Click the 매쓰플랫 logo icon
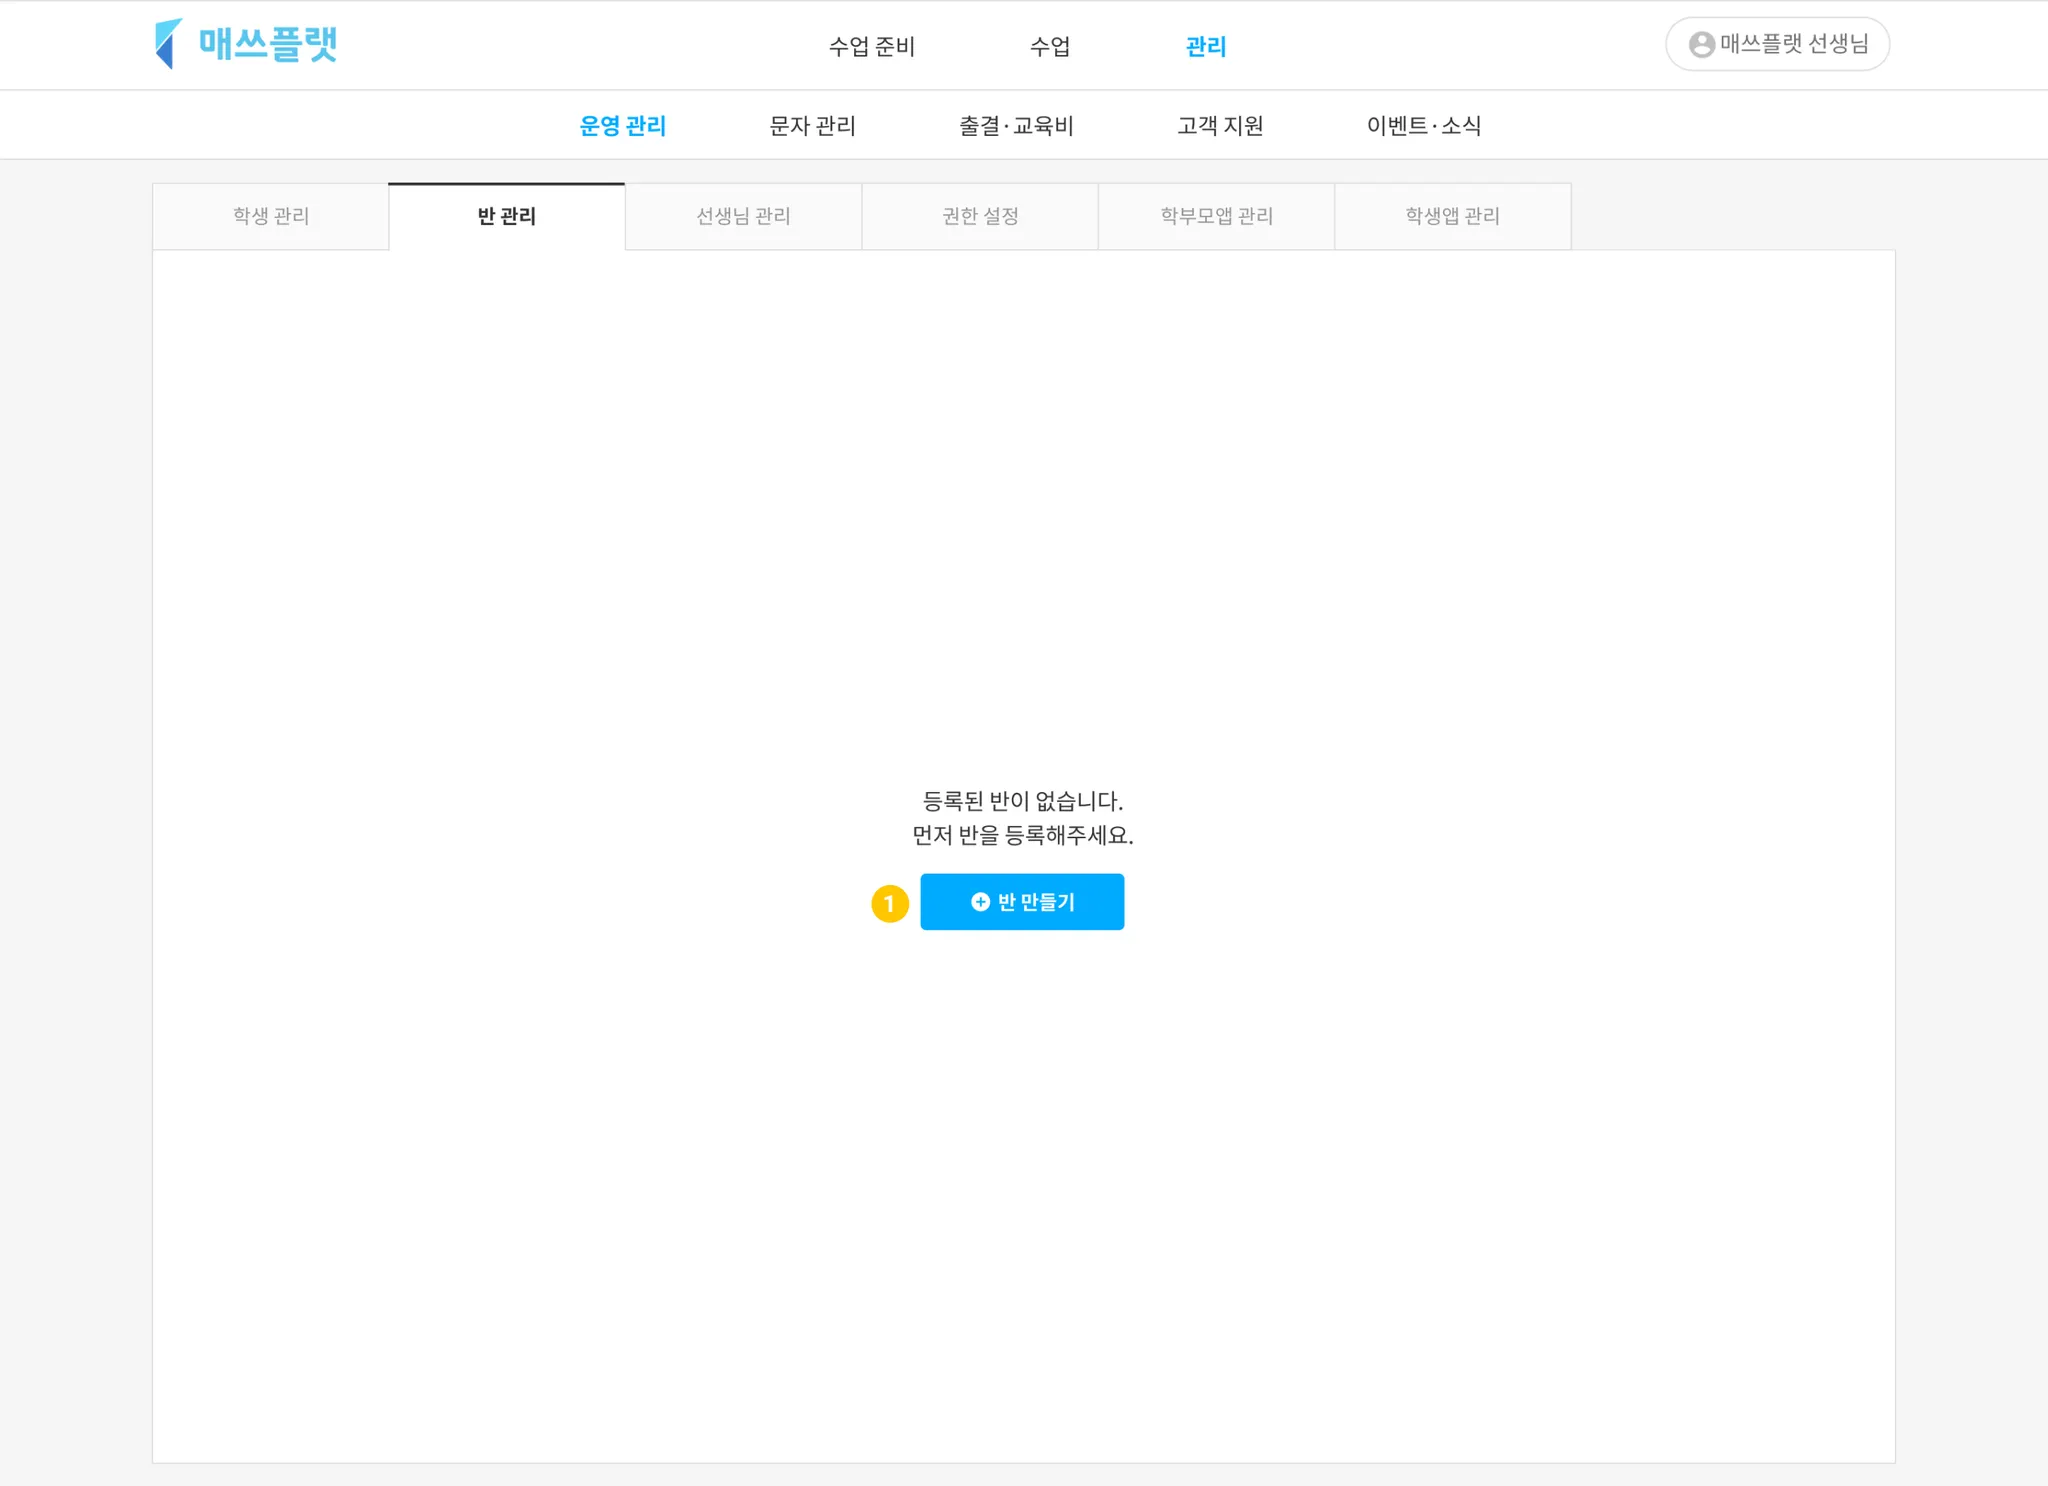The height and width of the screenshot is (1486, 2048). coord(168,44)
